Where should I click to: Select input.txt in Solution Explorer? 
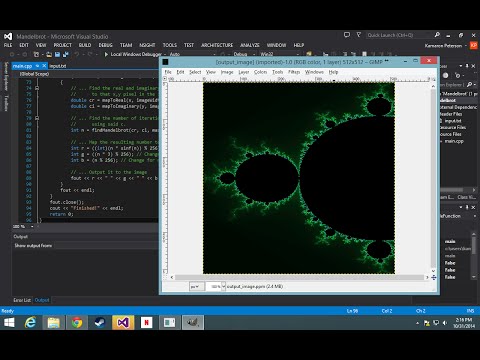tap(453, 121)
